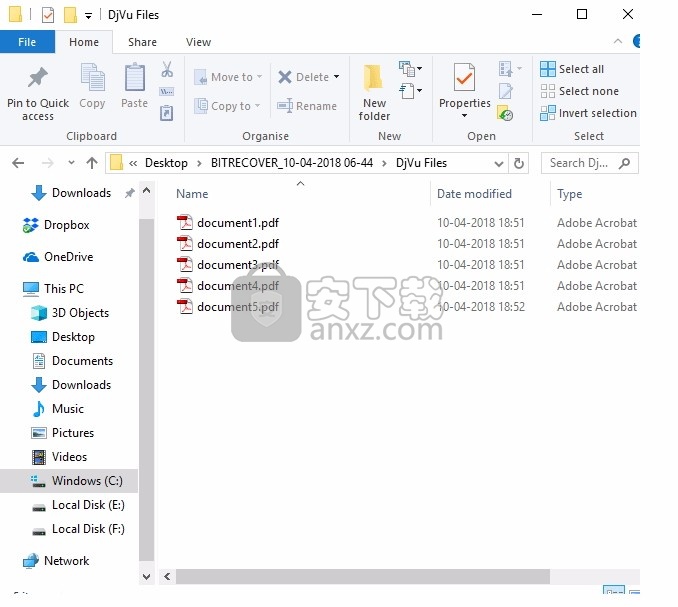
Task: Expand the Delete options arrow
Action: point(336,77)
